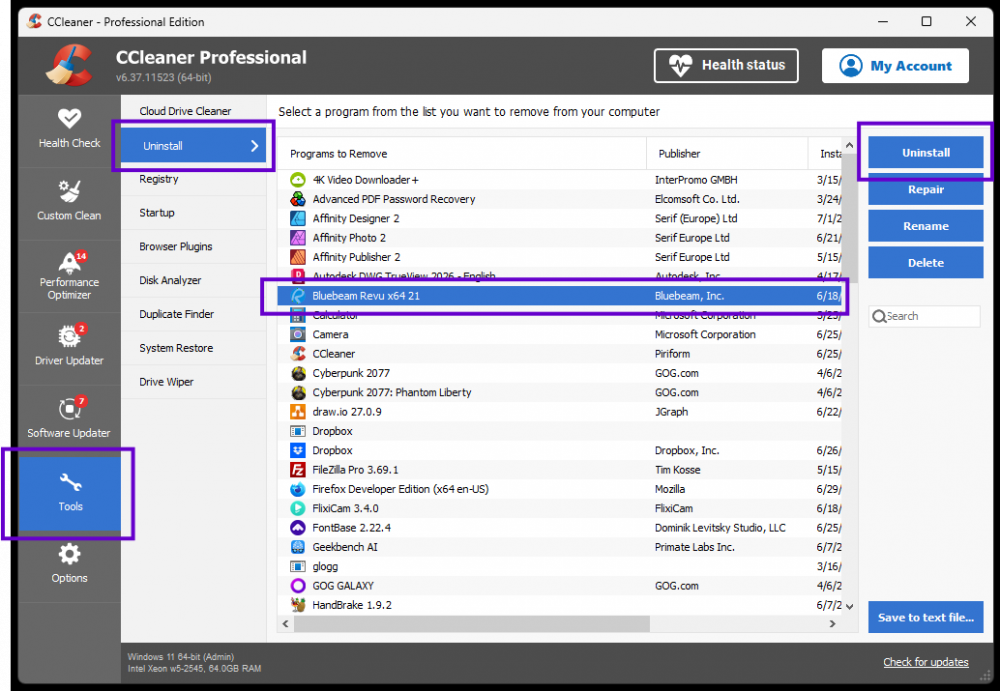Open My Account

(x=895, y=66)
